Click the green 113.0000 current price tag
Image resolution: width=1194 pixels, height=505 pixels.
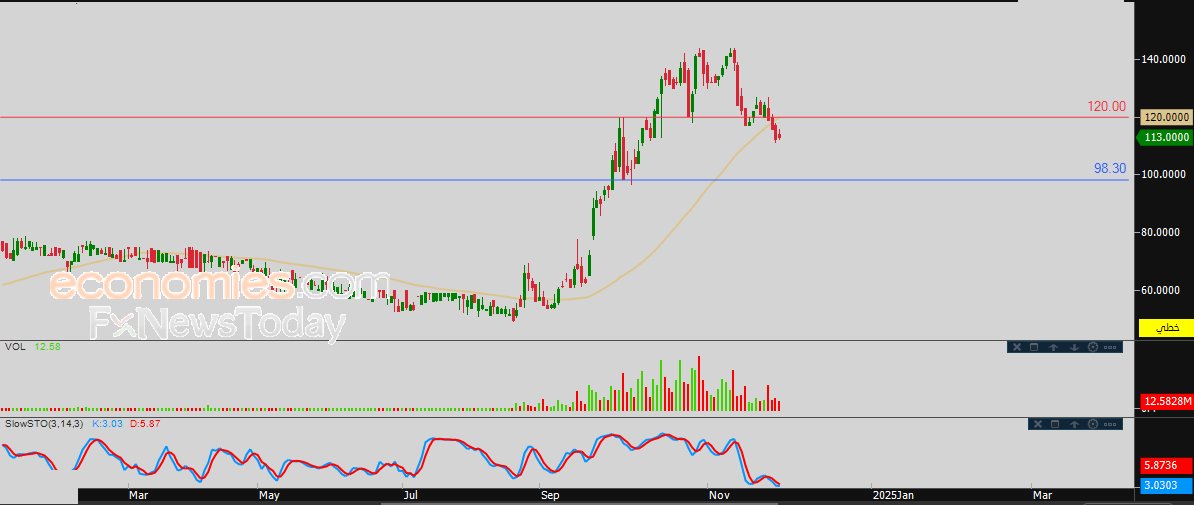(x=1165, y=137)
